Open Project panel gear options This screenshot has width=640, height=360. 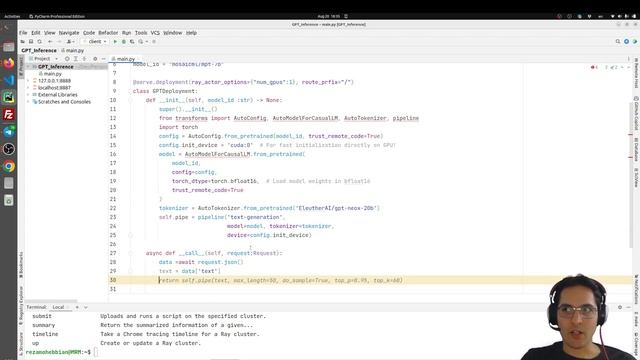[x=95, y=59]
